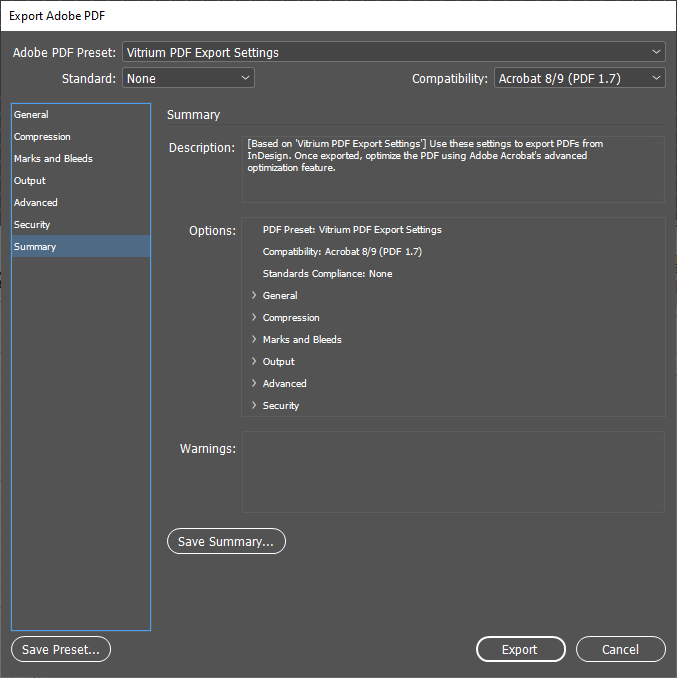Screen dimensions: 677x678
Task: Expand the Security section in Options
Action: [x=254, y=406]
